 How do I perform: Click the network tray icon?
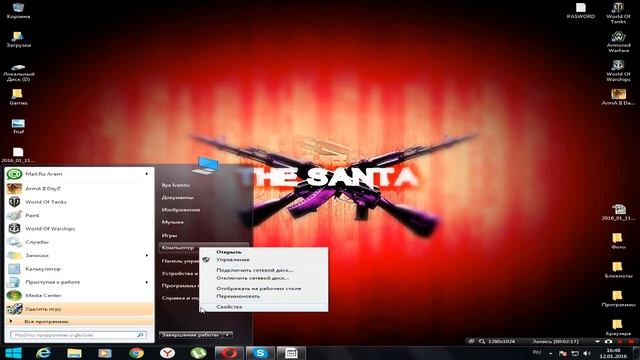tap(575, 353)
